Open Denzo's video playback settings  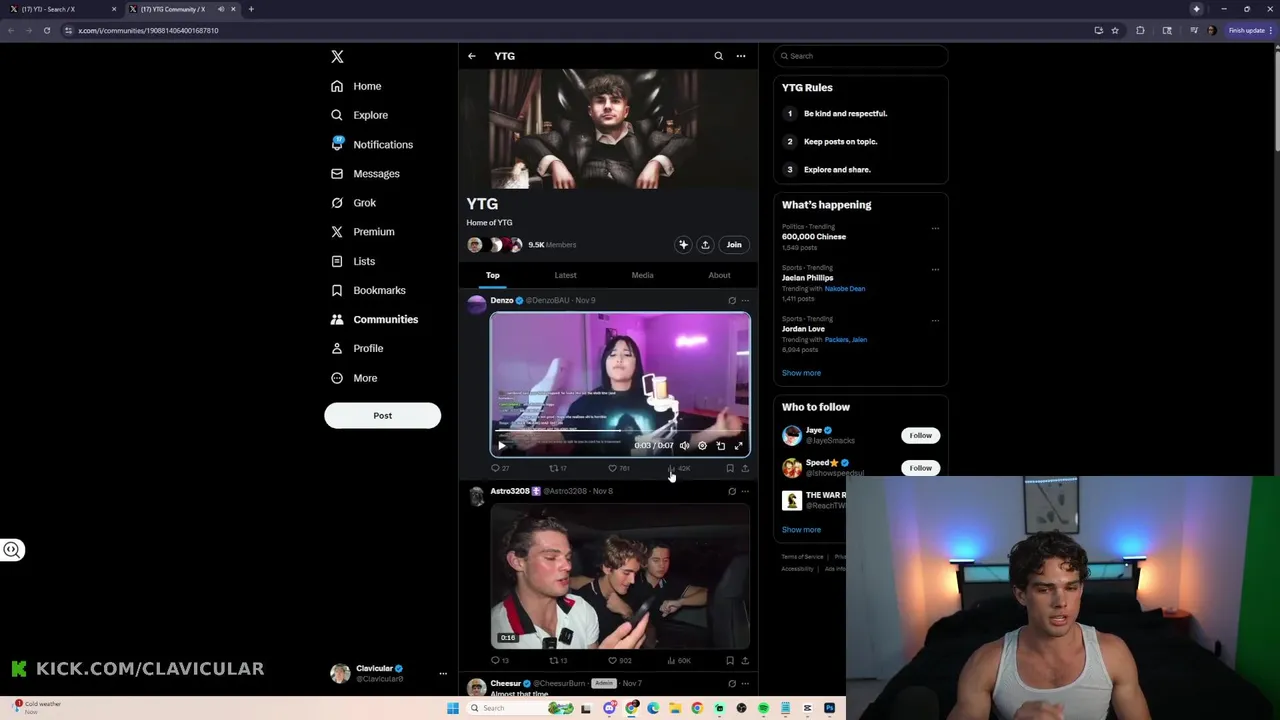(702, 446)
